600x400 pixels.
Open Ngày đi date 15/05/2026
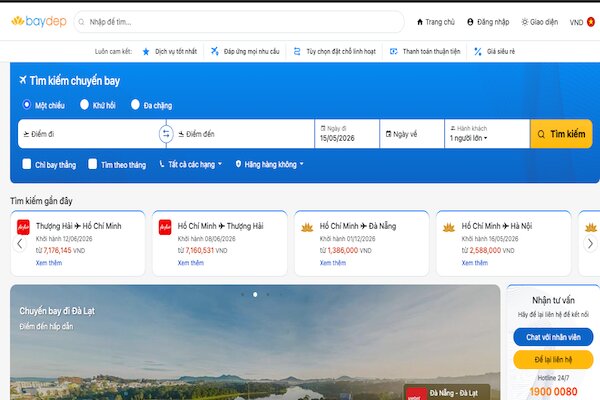(347, 134)
